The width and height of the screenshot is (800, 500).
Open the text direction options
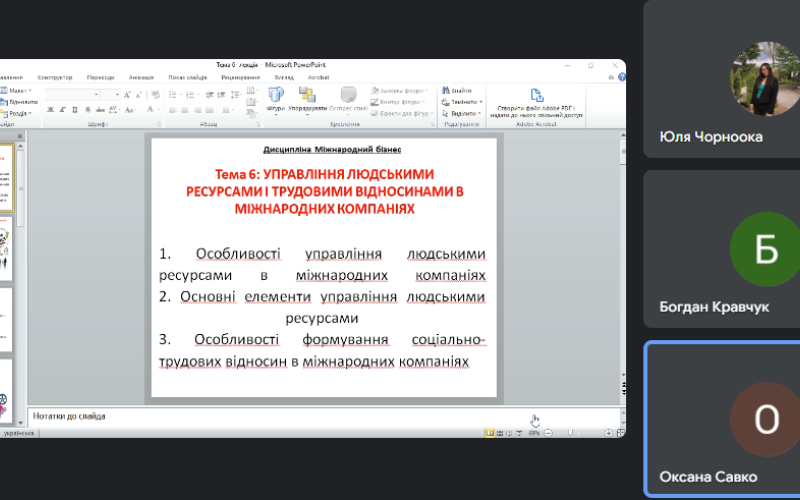point(251,91)
